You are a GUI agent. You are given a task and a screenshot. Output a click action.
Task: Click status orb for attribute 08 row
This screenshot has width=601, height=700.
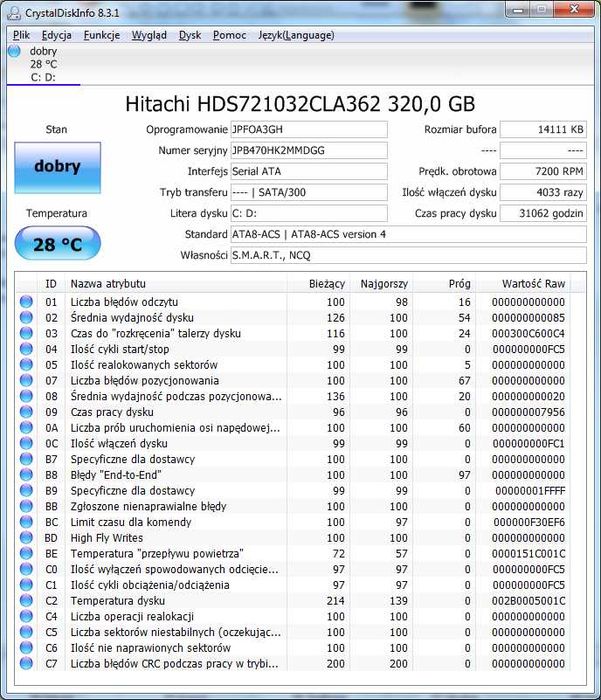click(x=26, y=396)
